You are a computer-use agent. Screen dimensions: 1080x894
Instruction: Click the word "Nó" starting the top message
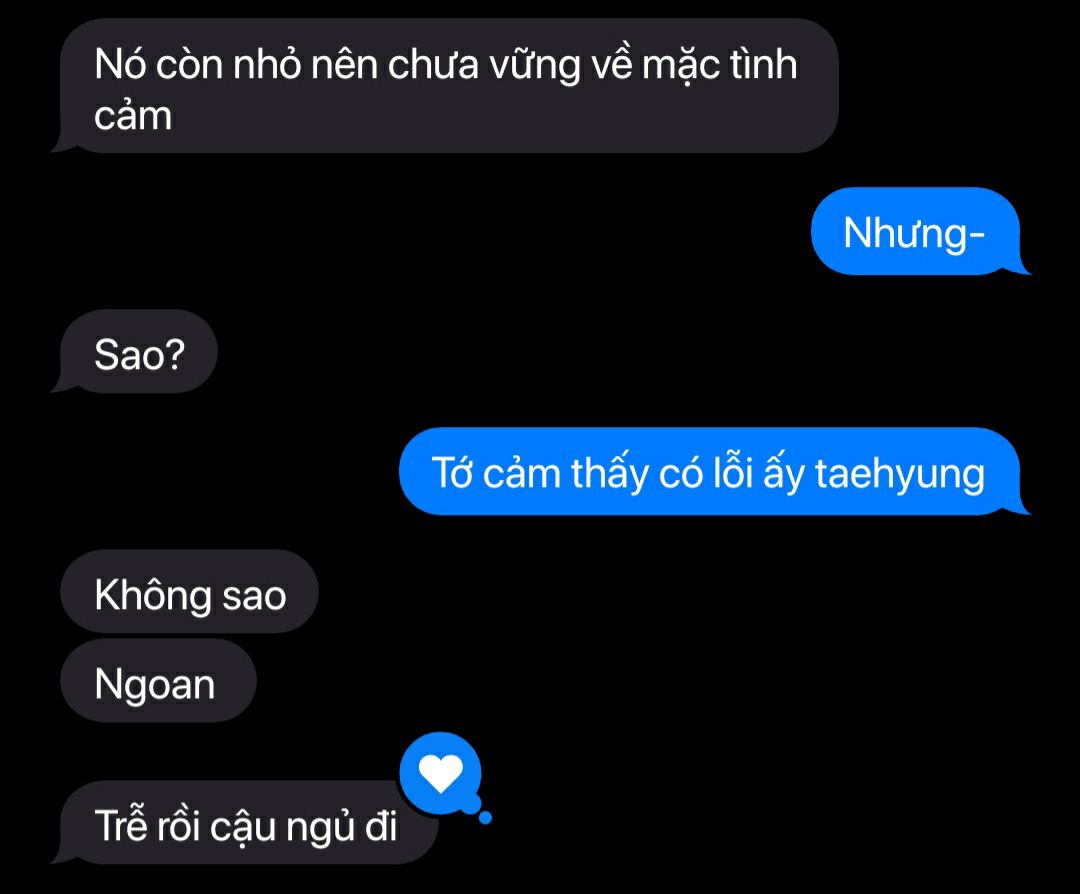(x=120, y=63)
